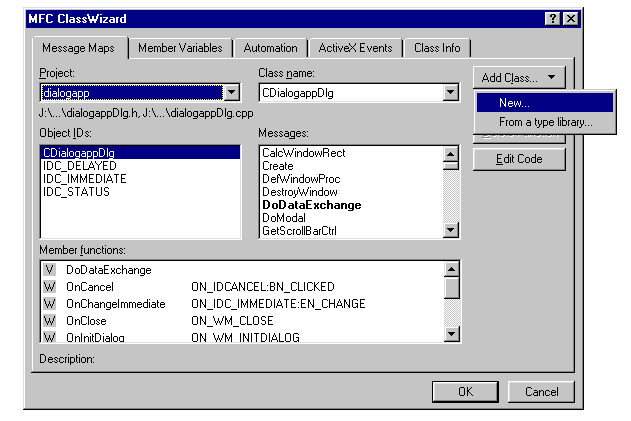Select the bold DoDataExchange message
This screenshot has height=421, width=631.
(x=351, y=205)
